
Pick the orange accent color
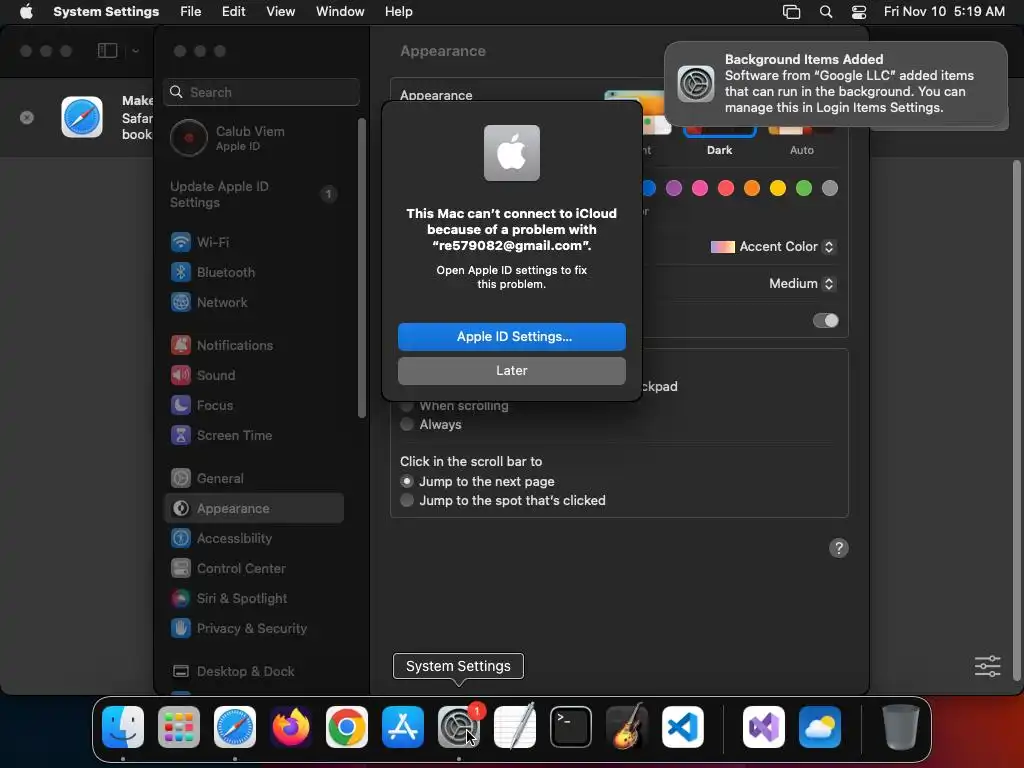click(752, 189)
